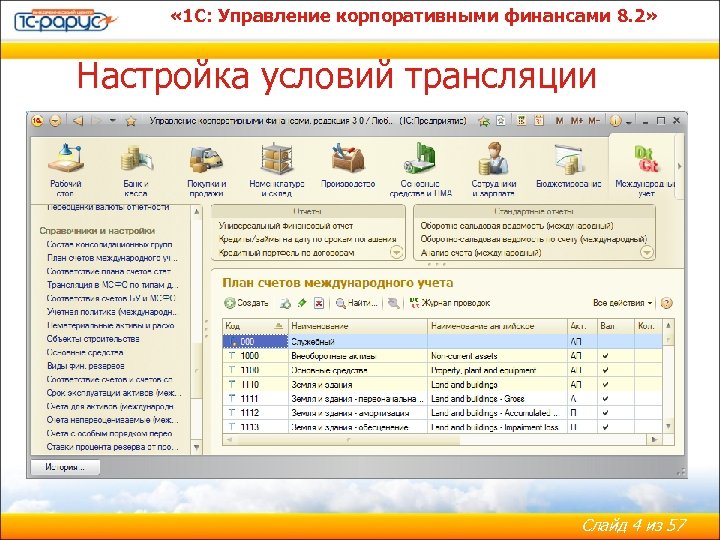Sort by Наименование английское column header
The image size is (720, 540).
(498, 326)
